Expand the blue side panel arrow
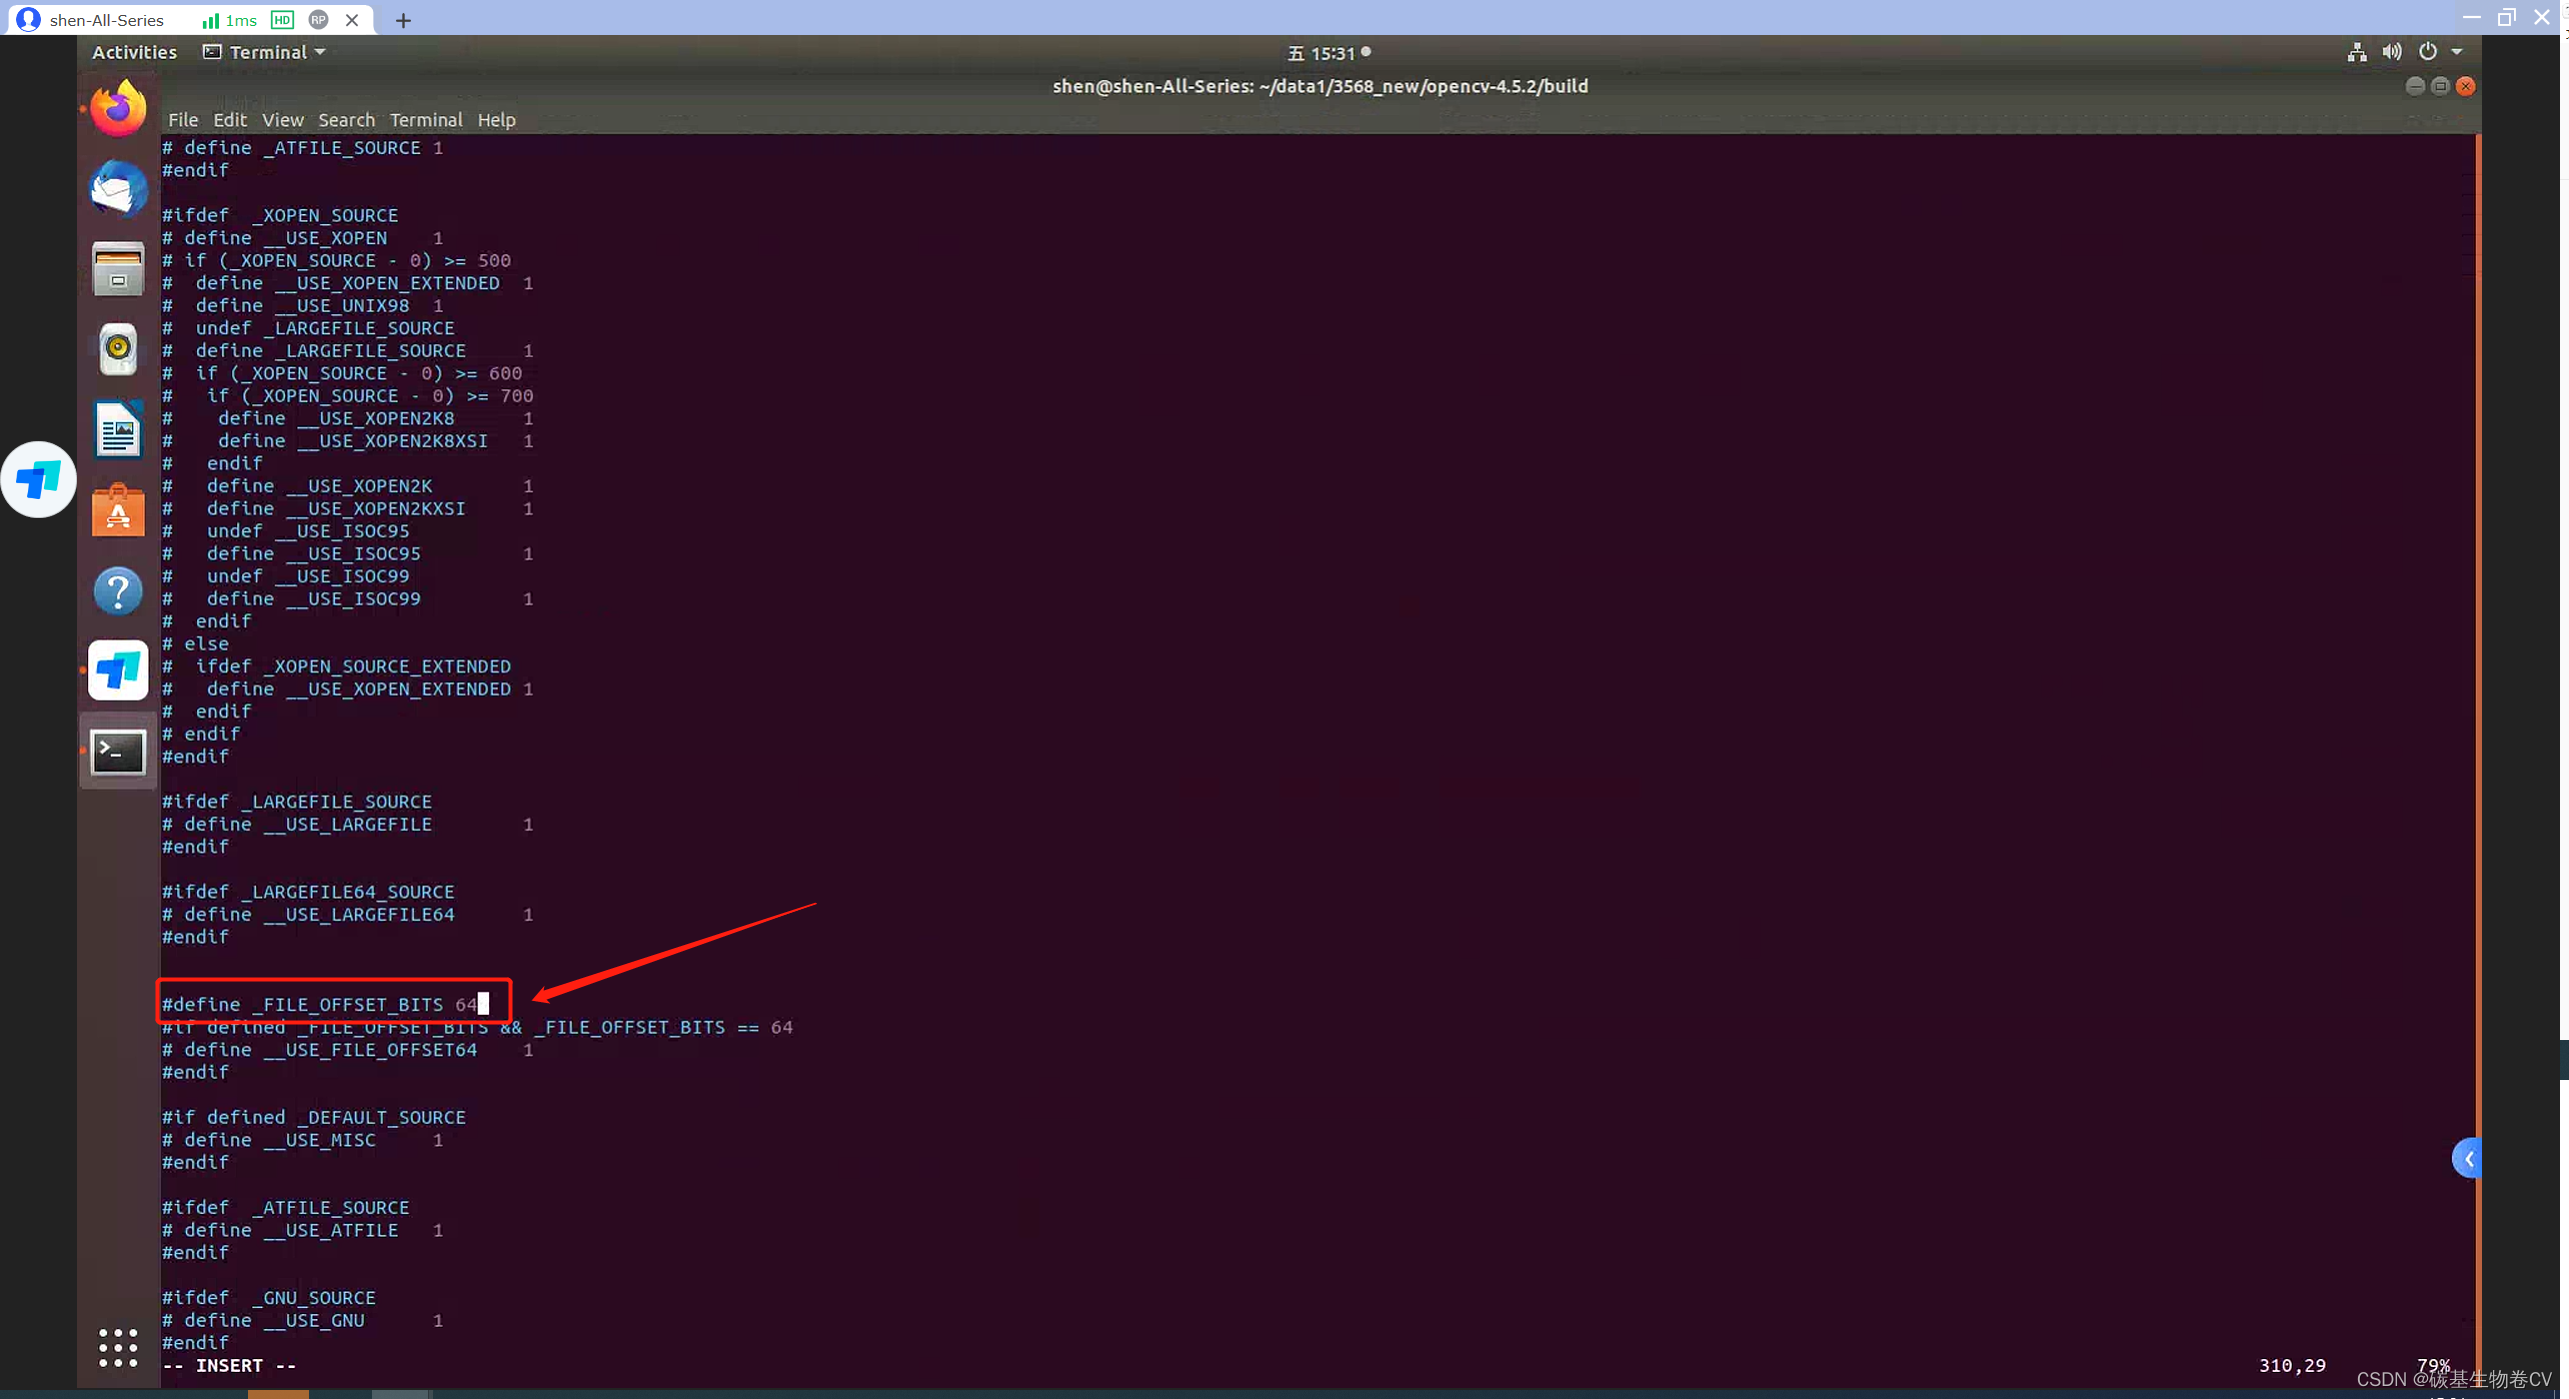 click(x=2467, y=1159)
